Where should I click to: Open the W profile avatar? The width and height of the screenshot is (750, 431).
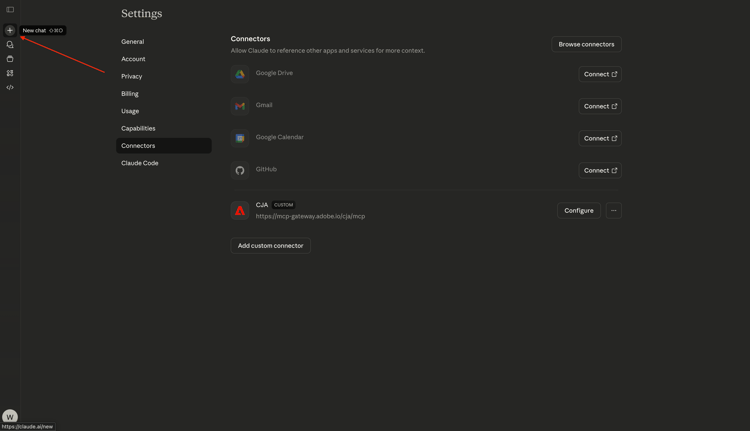(10, 417)
